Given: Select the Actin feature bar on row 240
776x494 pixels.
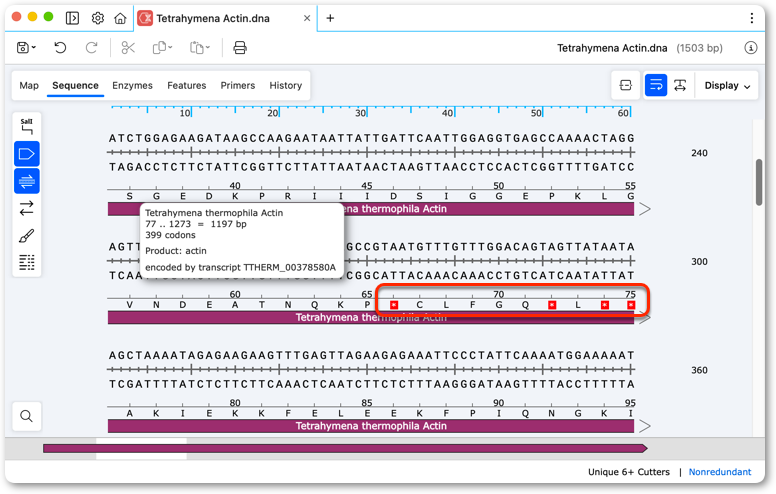Looking at the screenshot, I should tap(371, 209).
